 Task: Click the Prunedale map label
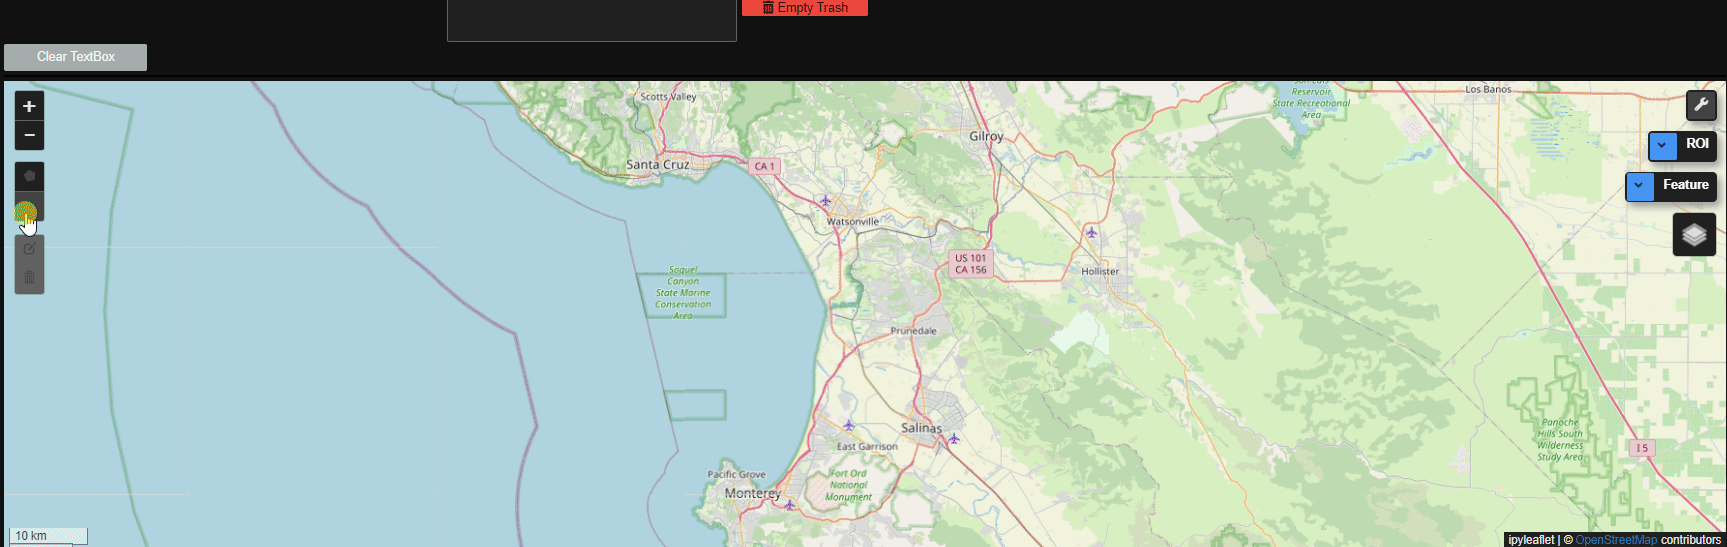[x=913, y=331]
